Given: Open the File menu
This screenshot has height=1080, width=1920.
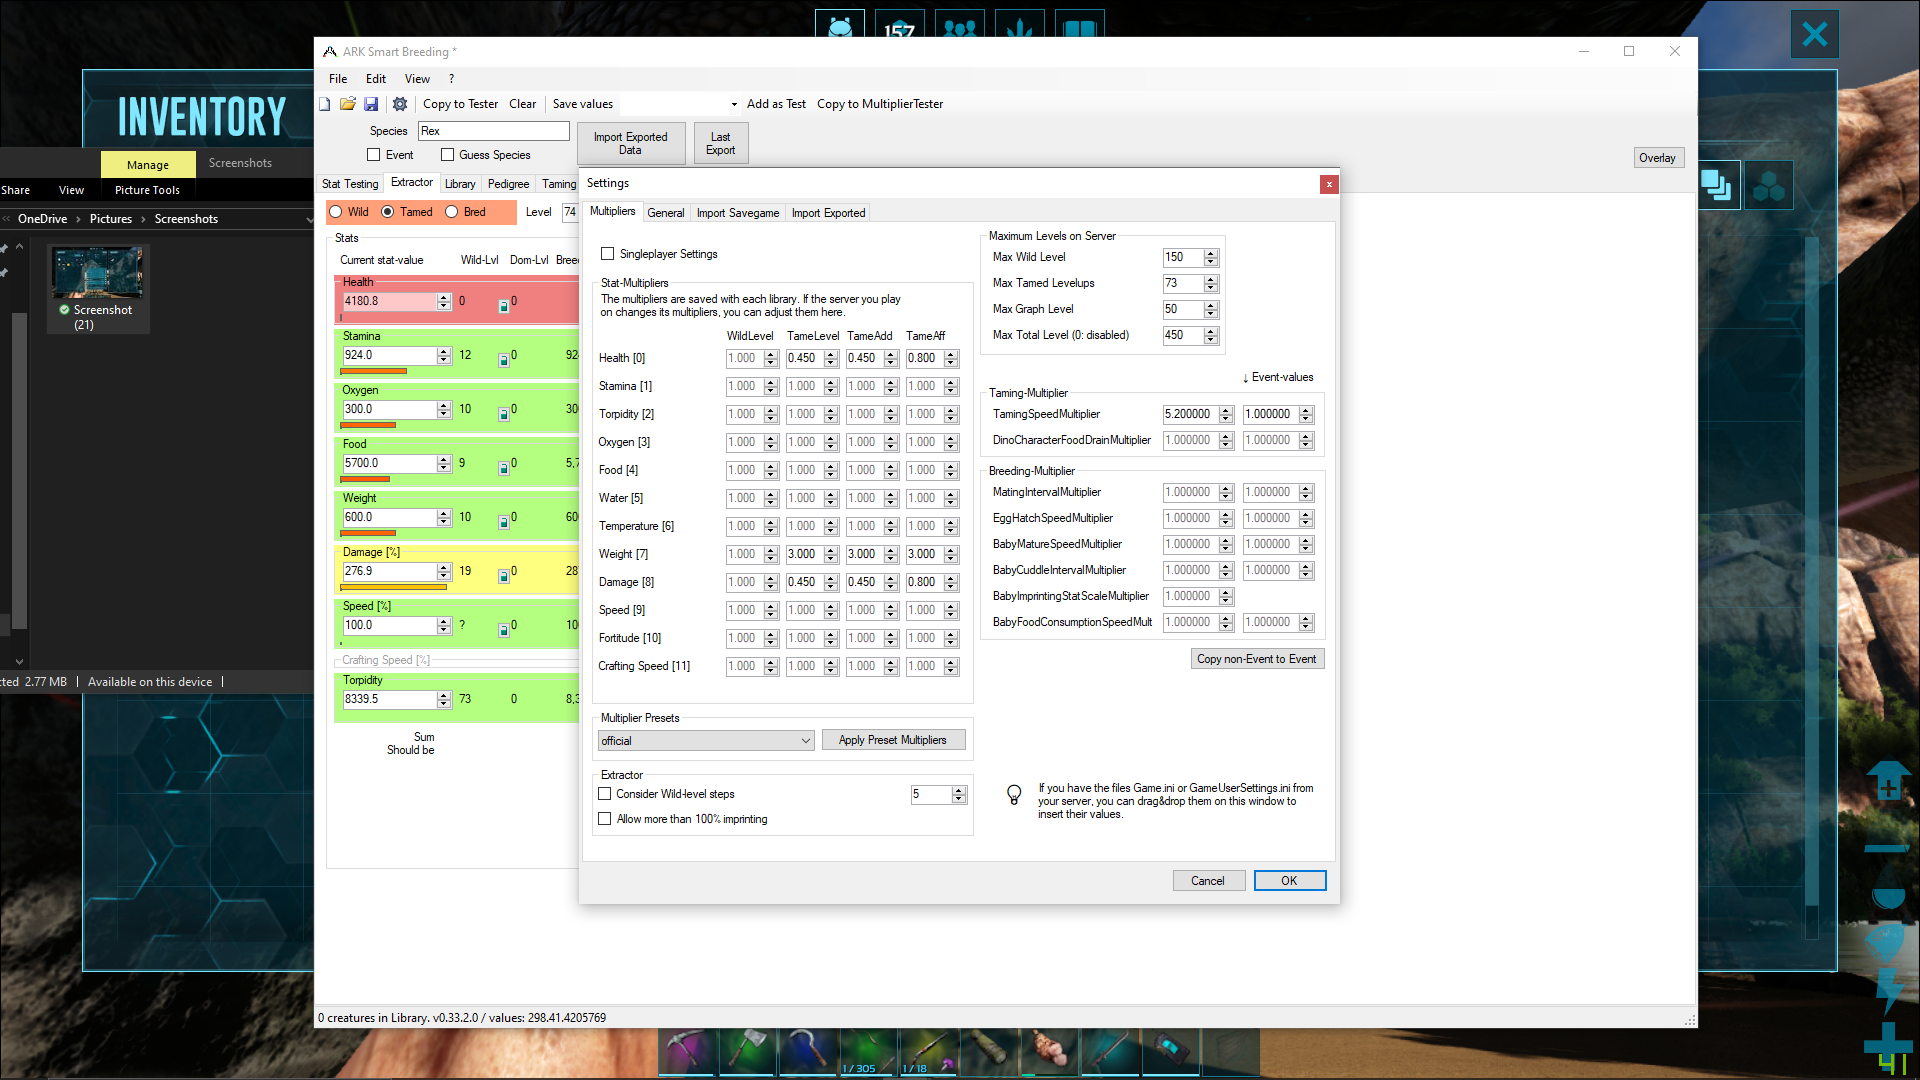Looking at the screenshot, I should [337, 78].
